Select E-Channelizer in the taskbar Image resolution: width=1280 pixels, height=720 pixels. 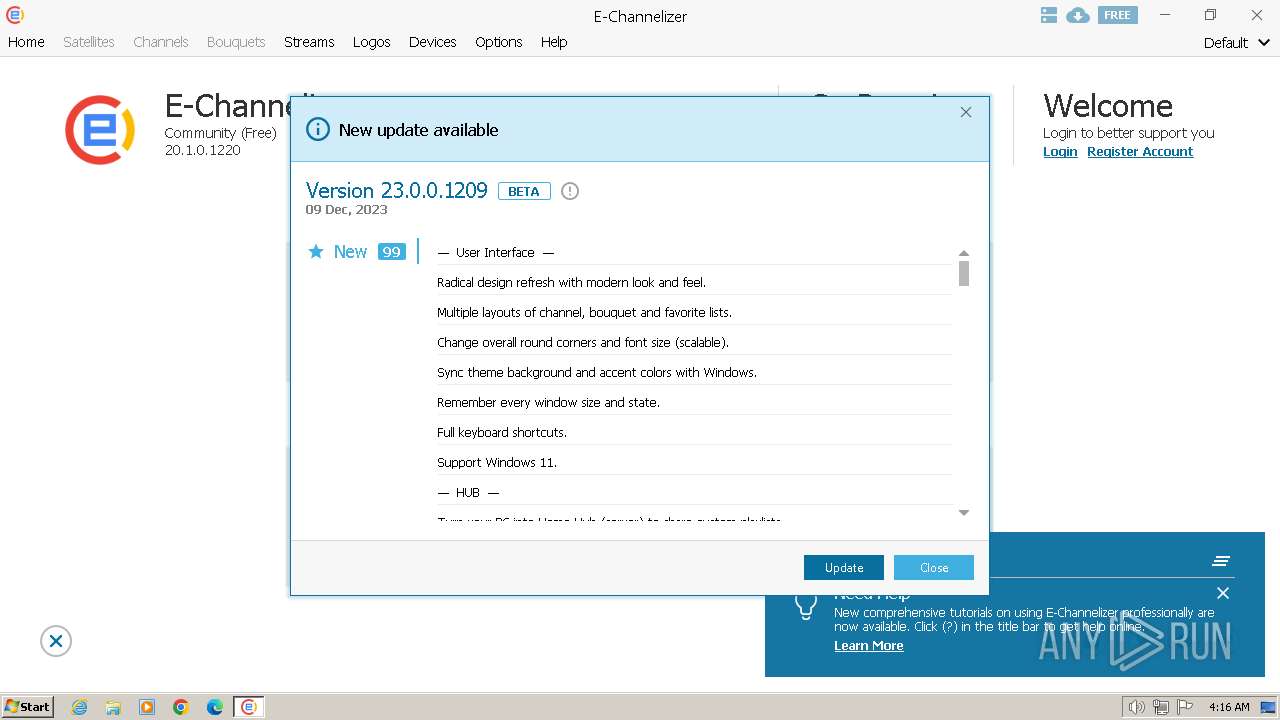(249, 707)
